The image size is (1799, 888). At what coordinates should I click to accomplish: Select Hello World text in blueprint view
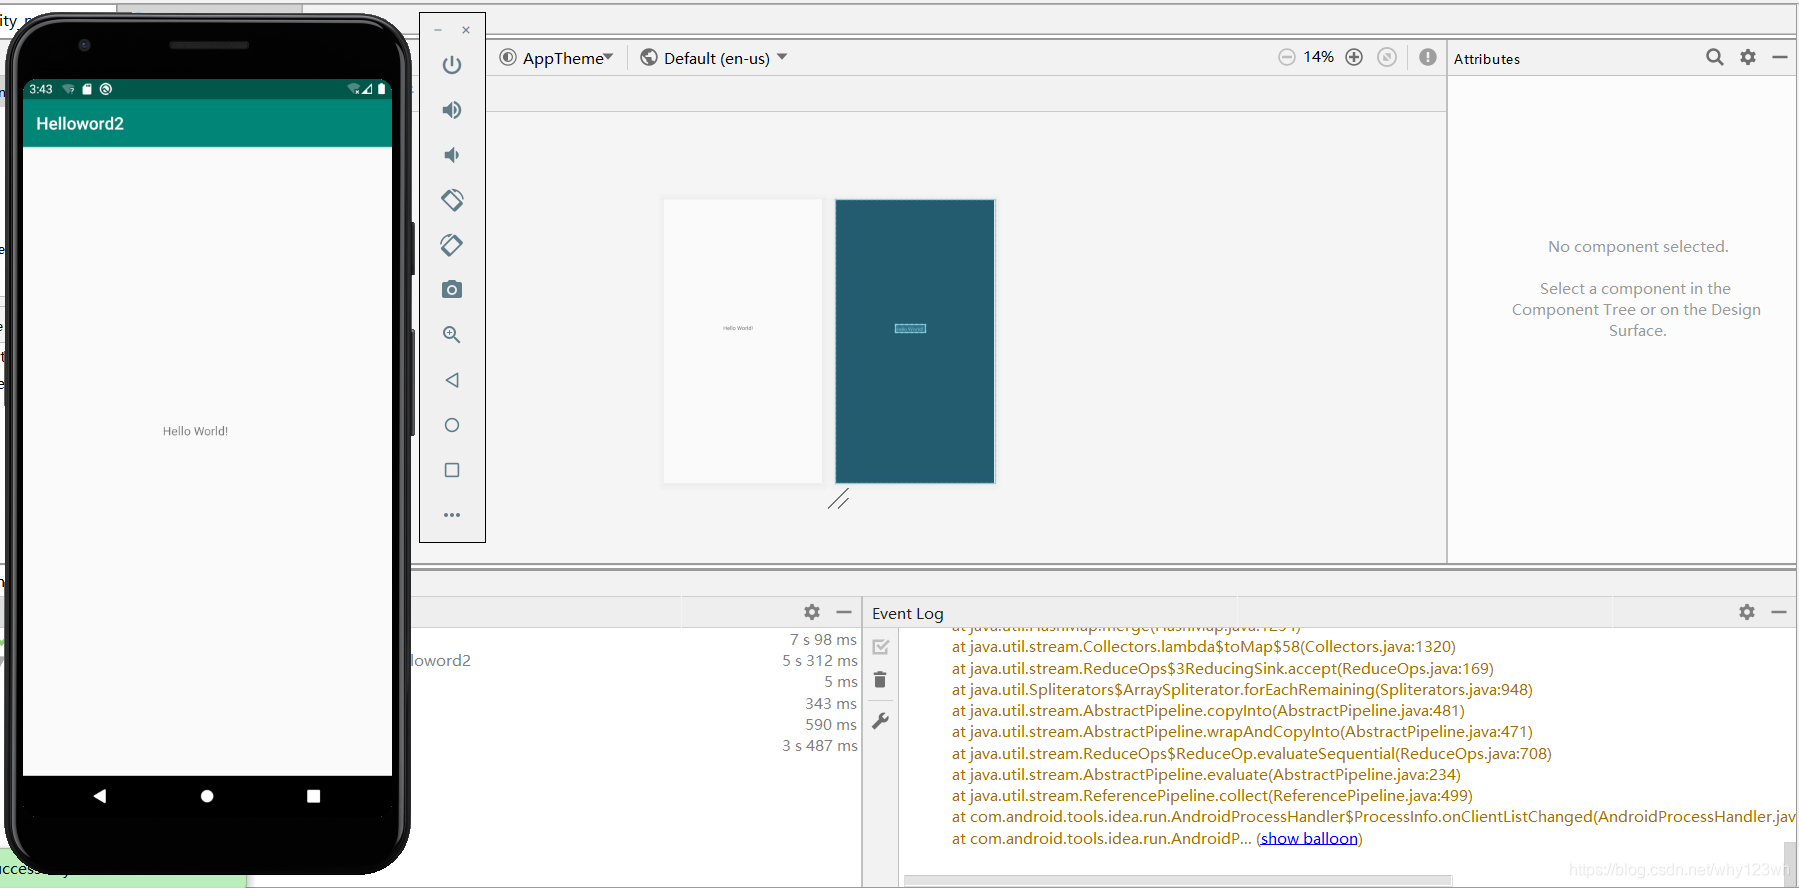910,328
